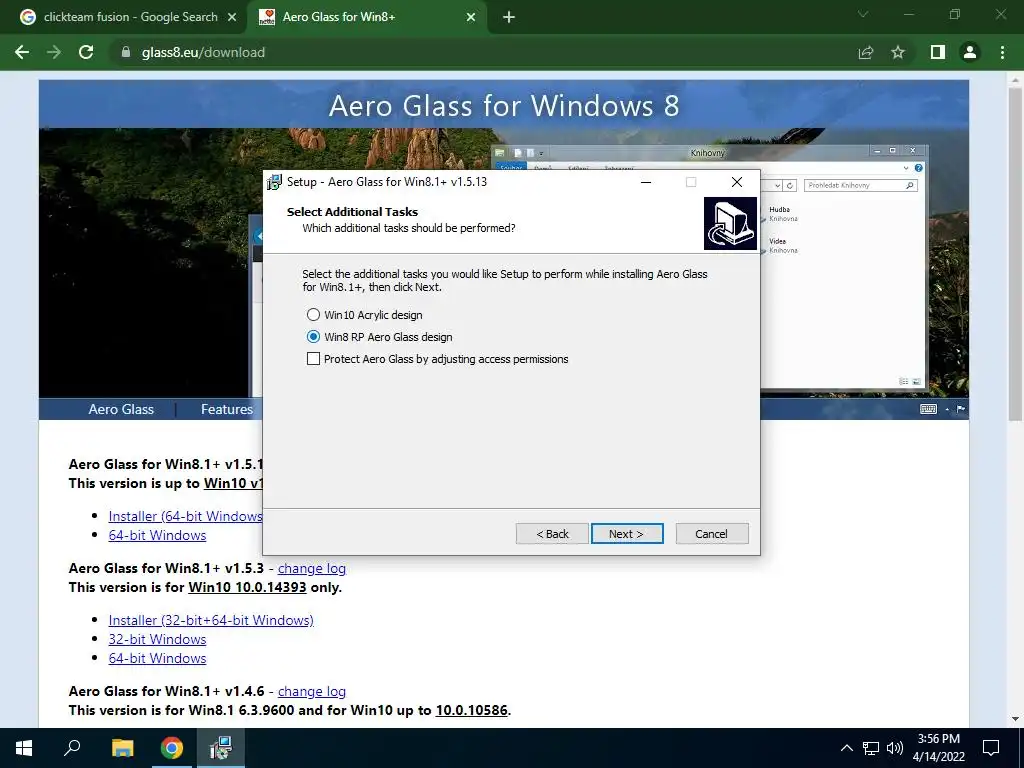Viewport: 1024px width, 768px height.
Task: Open the tab search chevron in Chrome
Action: (863, 14)
